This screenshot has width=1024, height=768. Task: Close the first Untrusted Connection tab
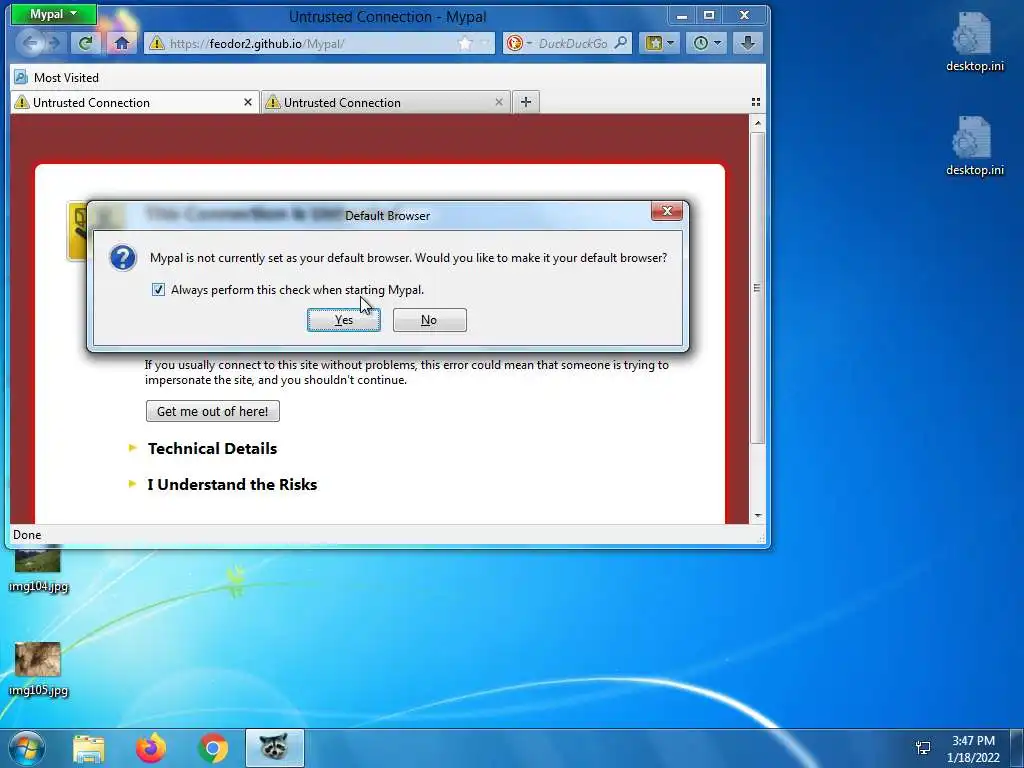248,103
